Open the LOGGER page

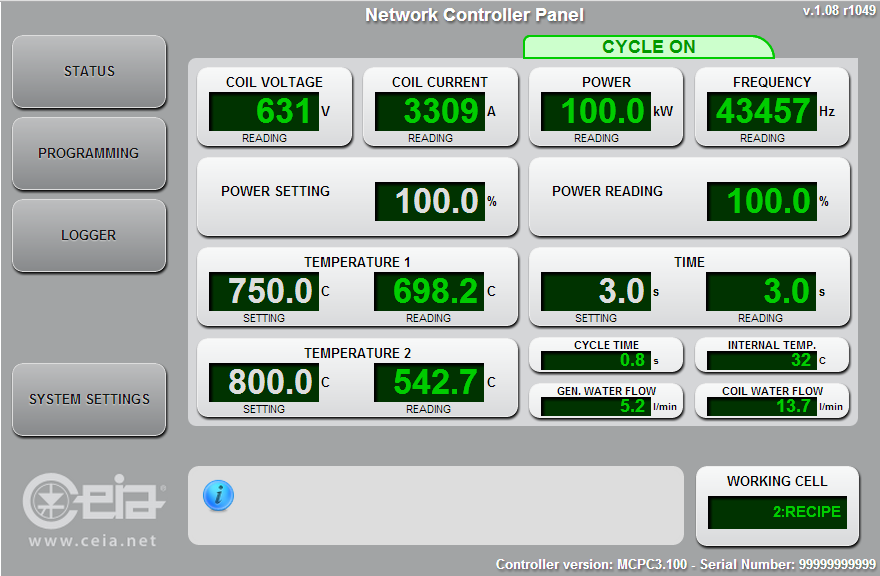[89, 236]
